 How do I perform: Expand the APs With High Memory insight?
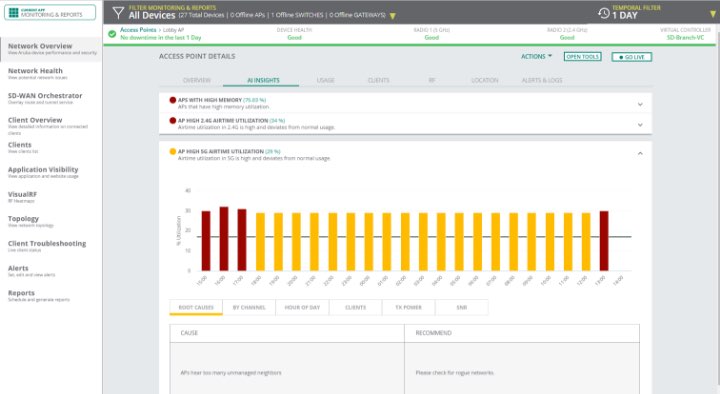tap(640, 104)
